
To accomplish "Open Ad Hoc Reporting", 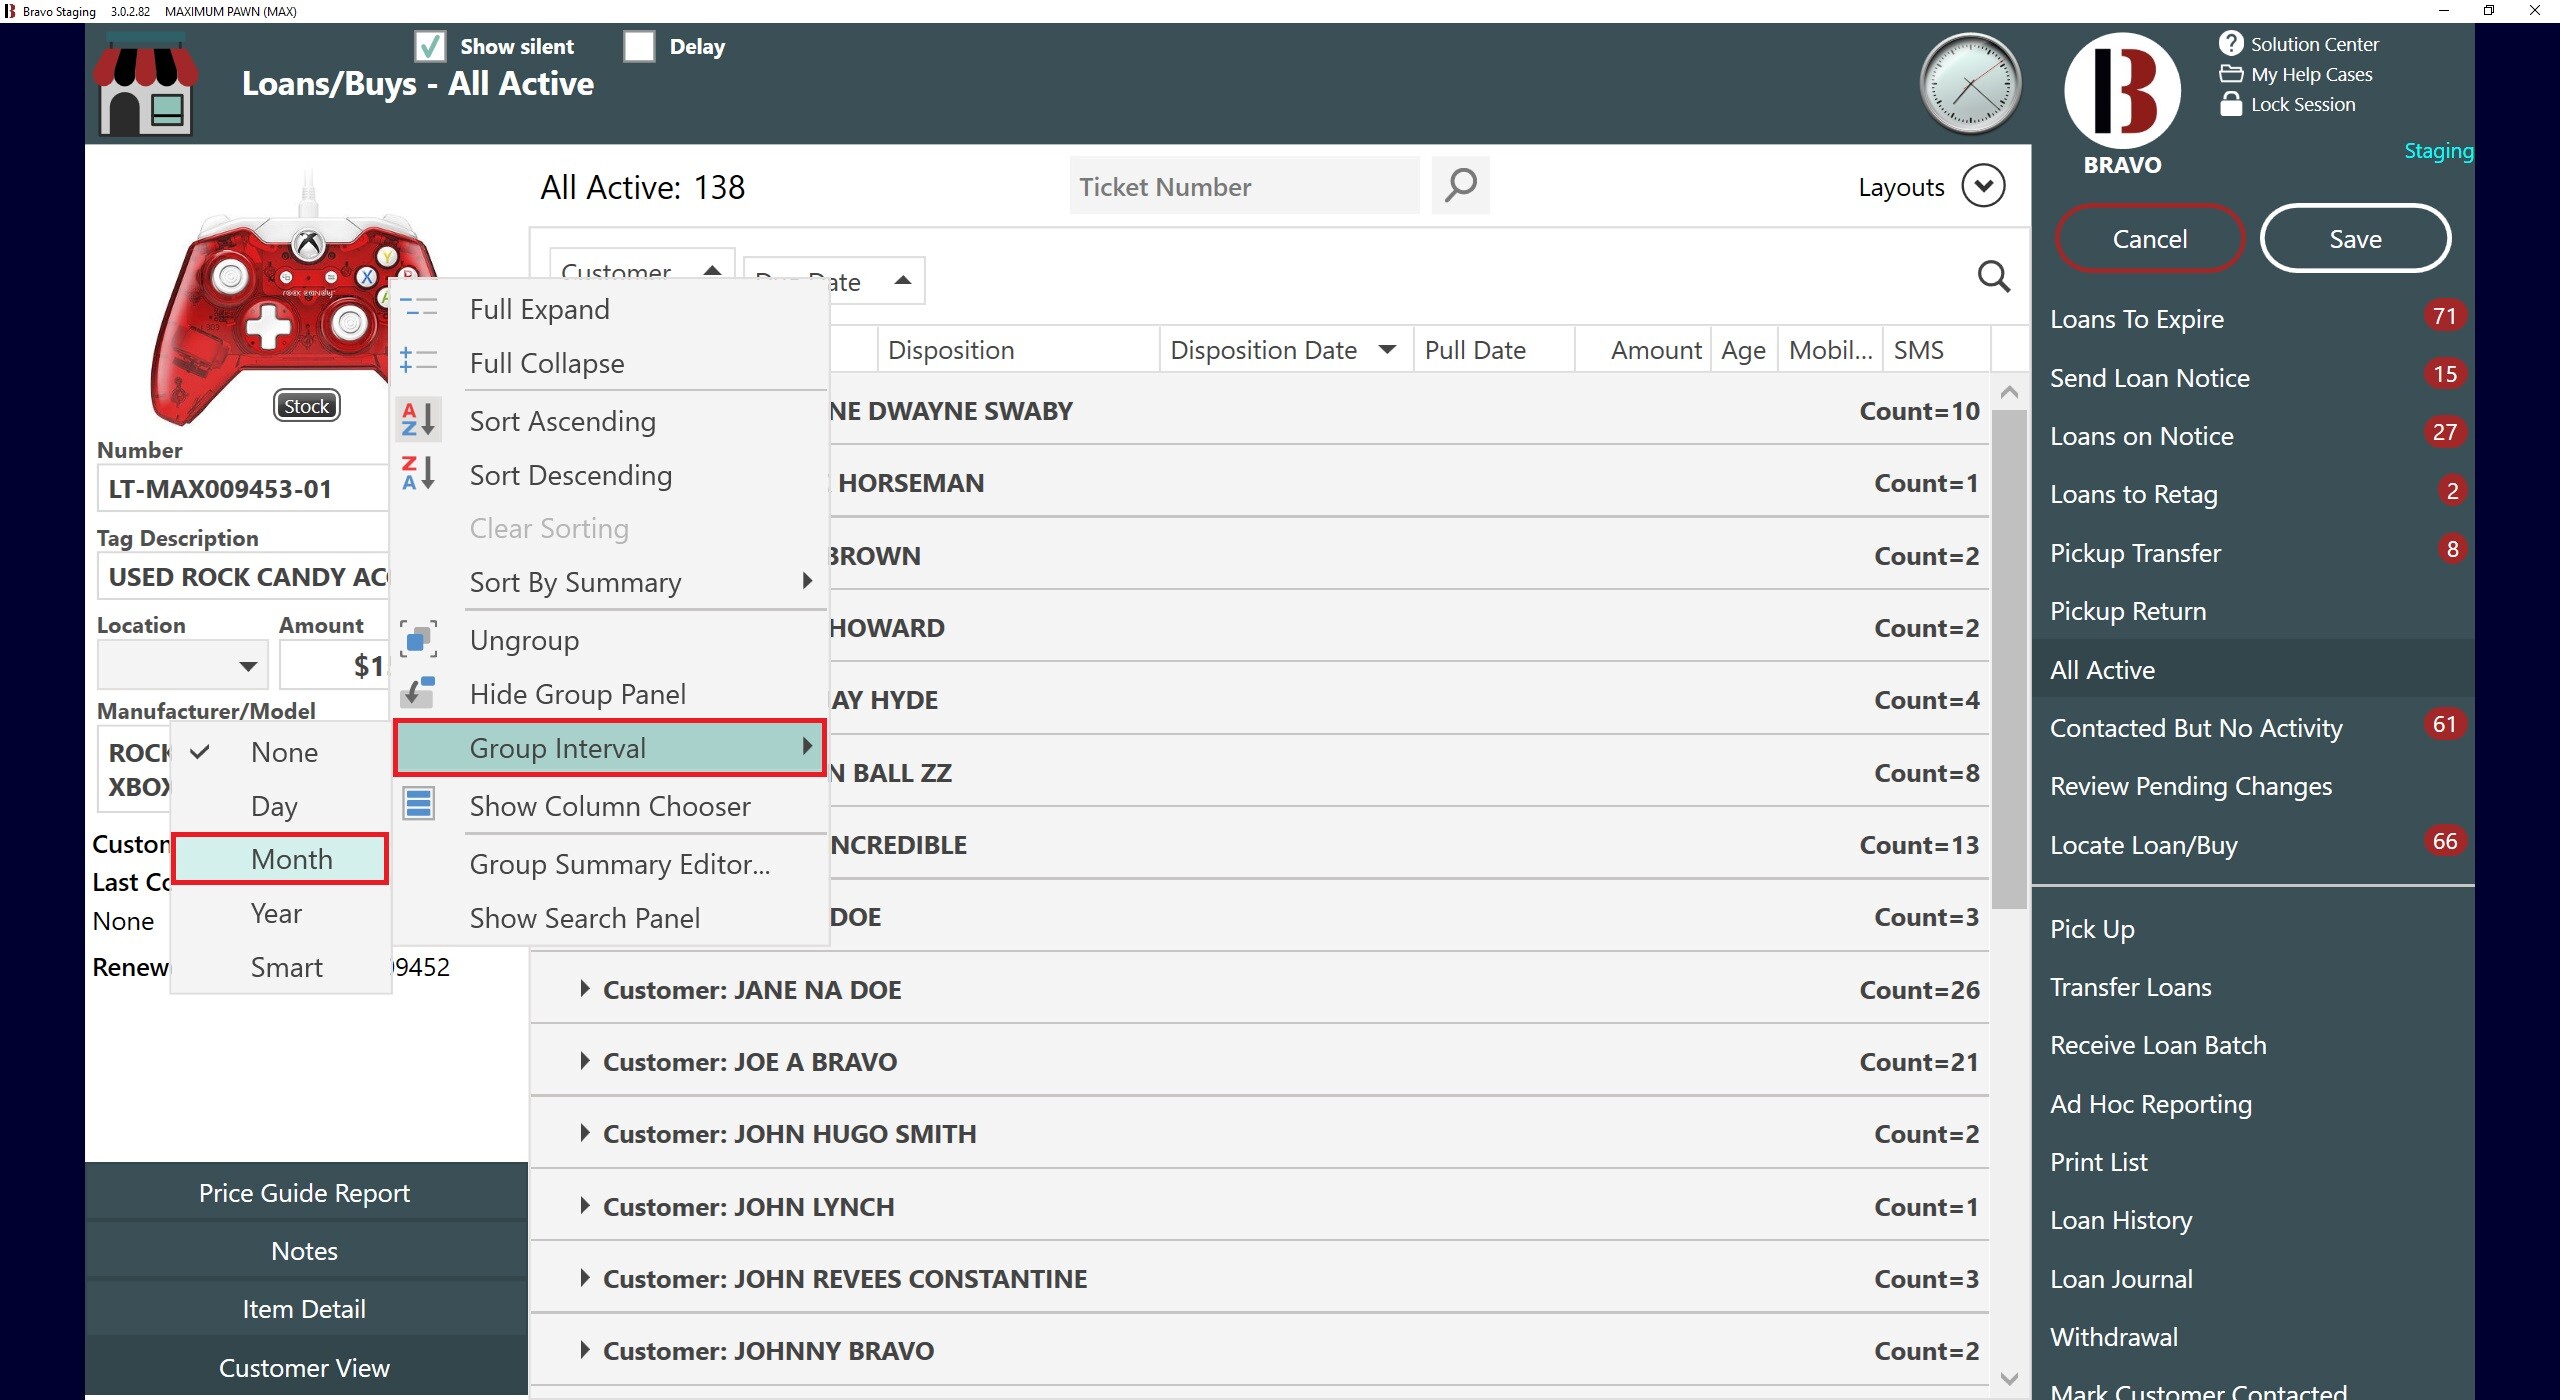I will (2151, 1103).
